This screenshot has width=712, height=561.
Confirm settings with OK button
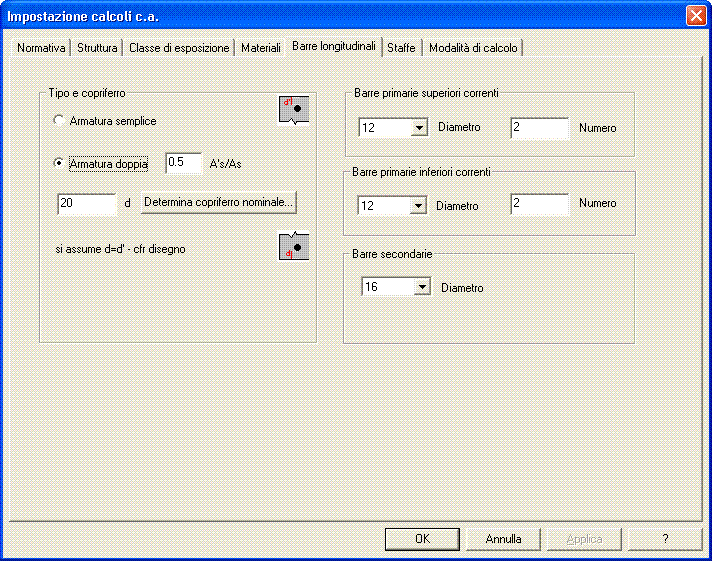tap(422, 539)
